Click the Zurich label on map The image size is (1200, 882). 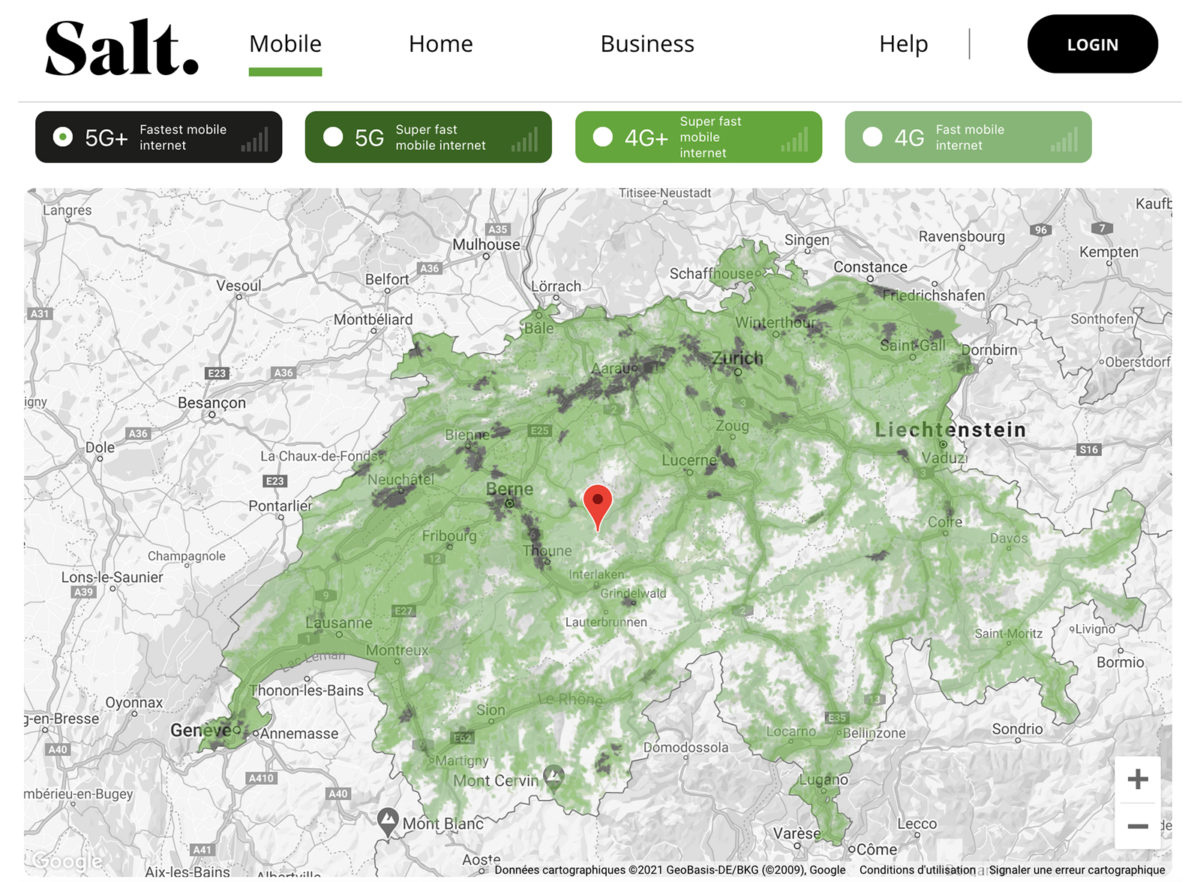(x=737, y=358)
